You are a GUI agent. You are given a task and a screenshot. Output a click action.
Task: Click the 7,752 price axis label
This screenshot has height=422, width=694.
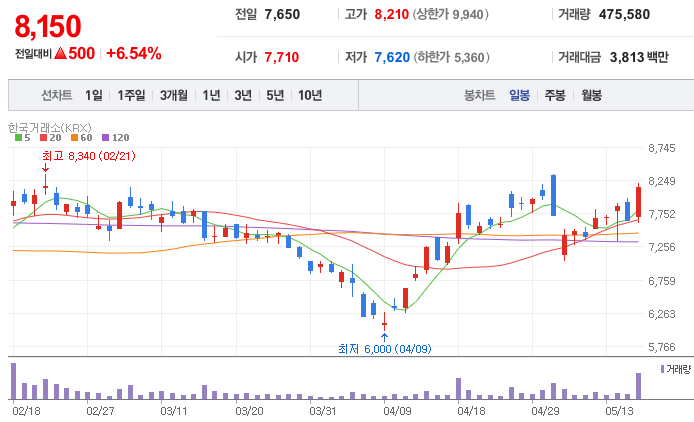point(662,214)
